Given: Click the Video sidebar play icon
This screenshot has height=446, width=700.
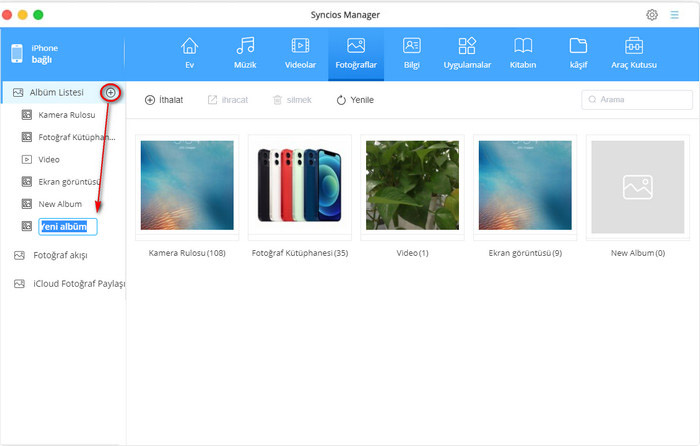Looking at the screenshot, I should tap(27, 159).
